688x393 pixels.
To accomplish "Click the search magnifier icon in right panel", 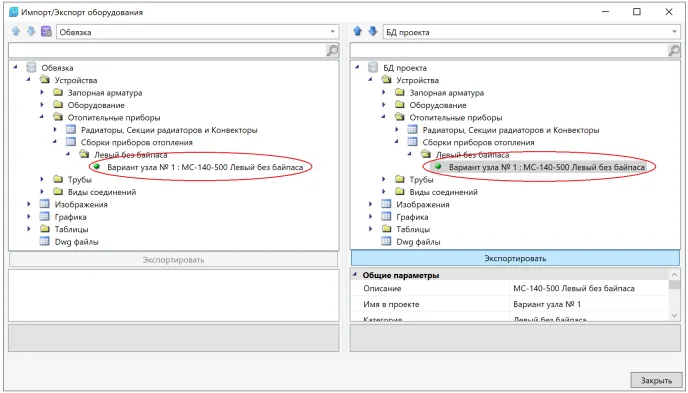I will 674,50.
